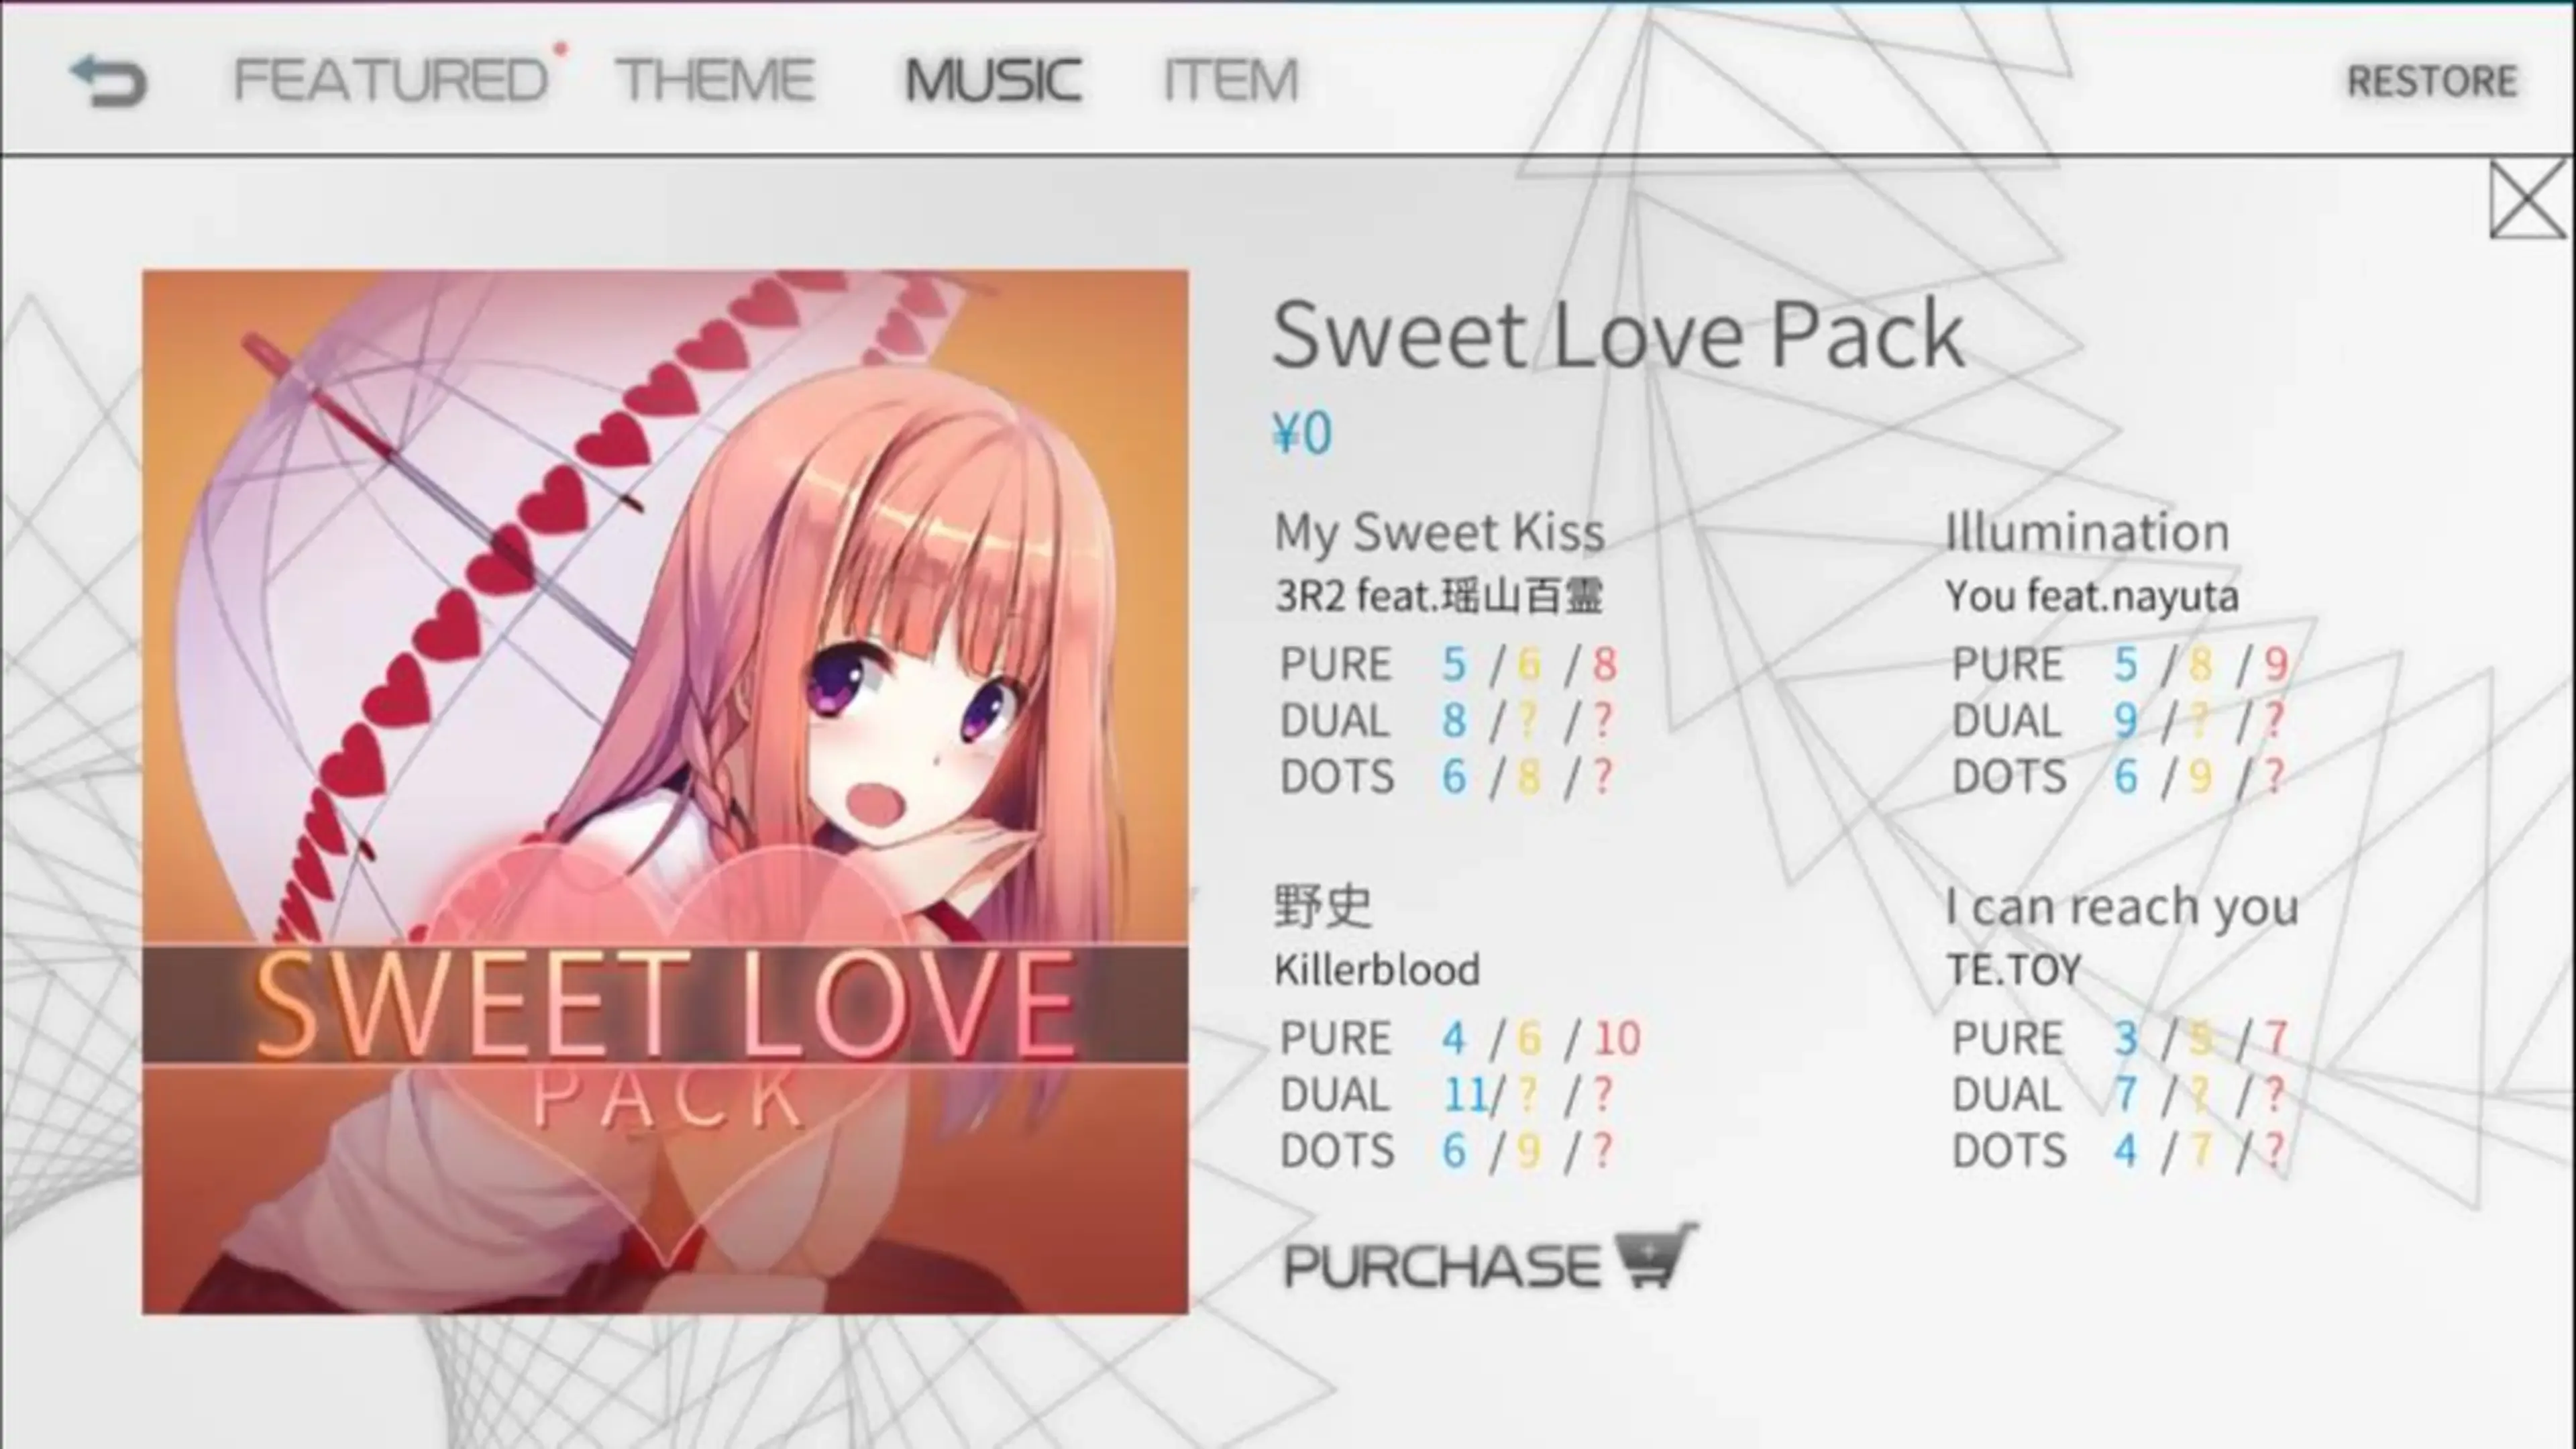Click the Sweet Love Pack heading
Image resolution: width=2576 pixels, height=1449 pixels.
(1618, 335)
